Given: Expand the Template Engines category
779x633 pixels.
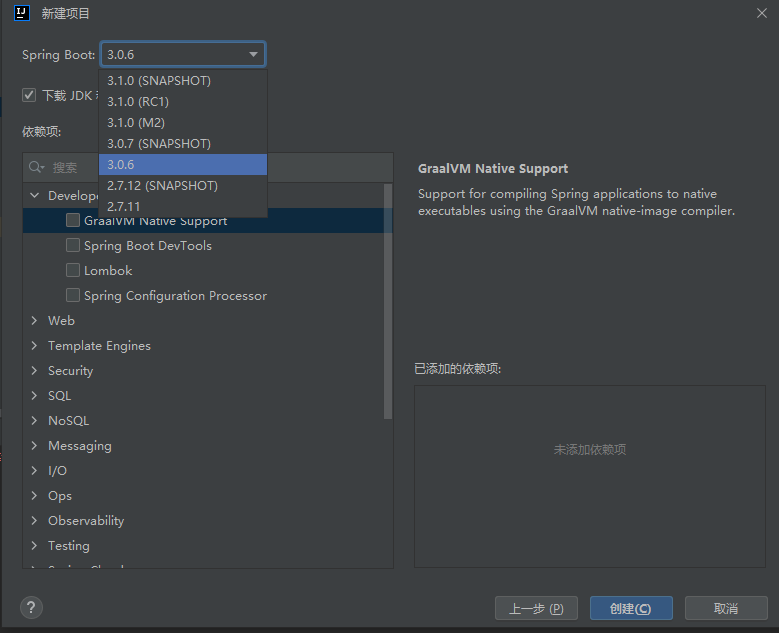Looking at the screenshot, I should coord(35,346).
